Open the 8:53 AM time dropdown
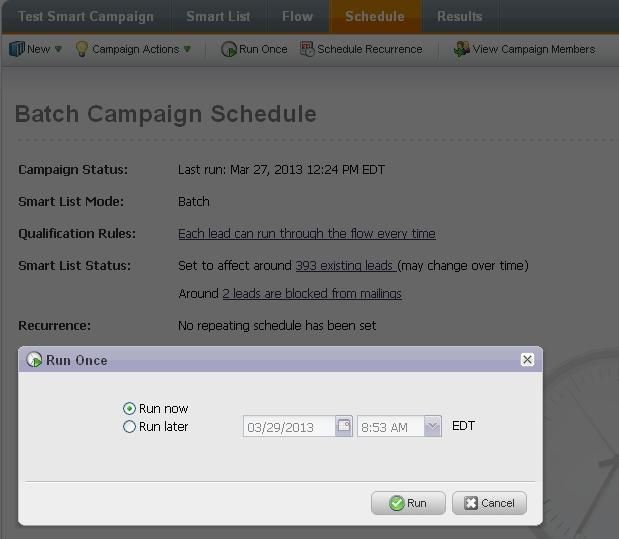 click(432, 427)
